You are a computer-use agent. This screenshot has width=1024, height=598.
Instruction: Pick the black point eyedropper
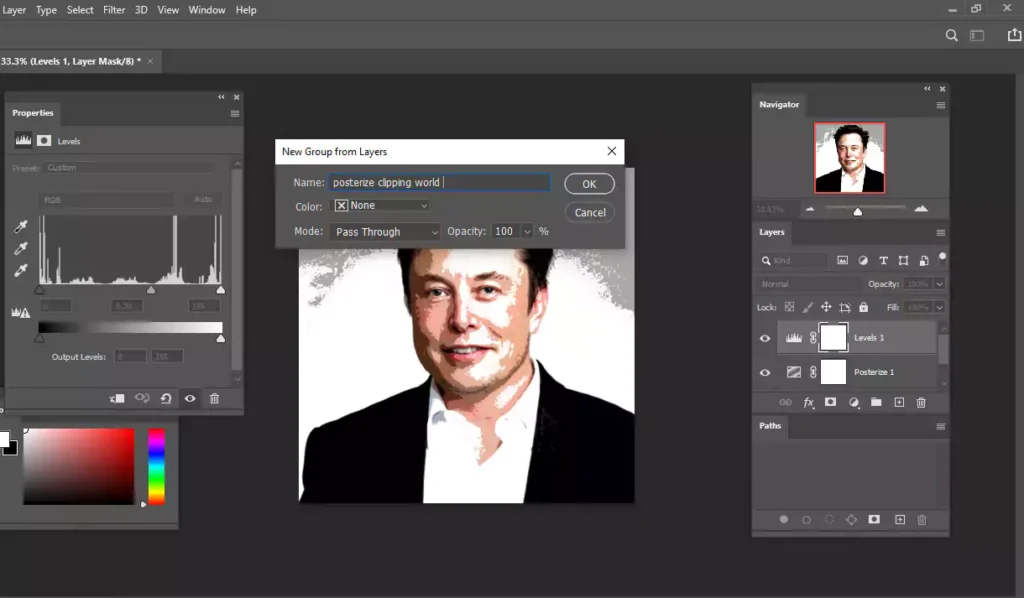[x=21, y=227]
